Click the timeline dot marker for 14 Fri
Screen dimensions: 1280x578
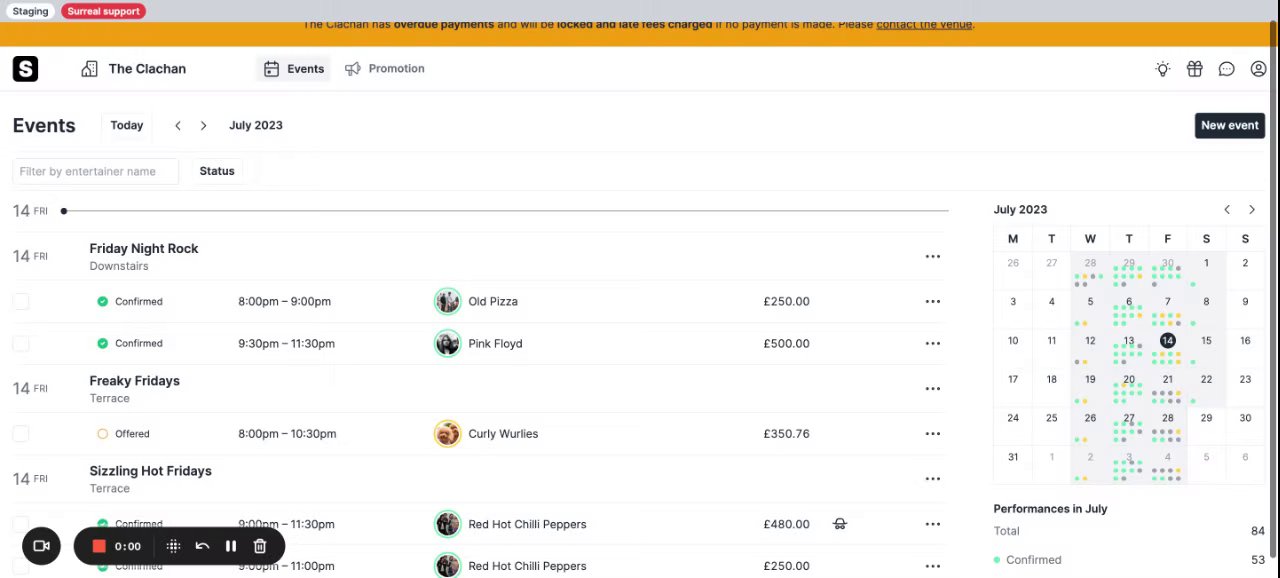[64, 211]
